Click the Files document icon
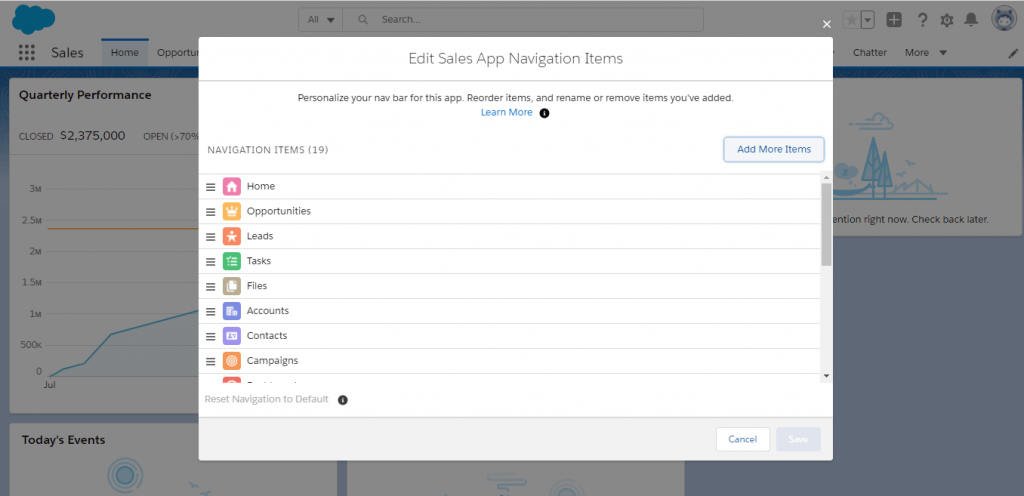1024x496 pixels. [232, 286]
